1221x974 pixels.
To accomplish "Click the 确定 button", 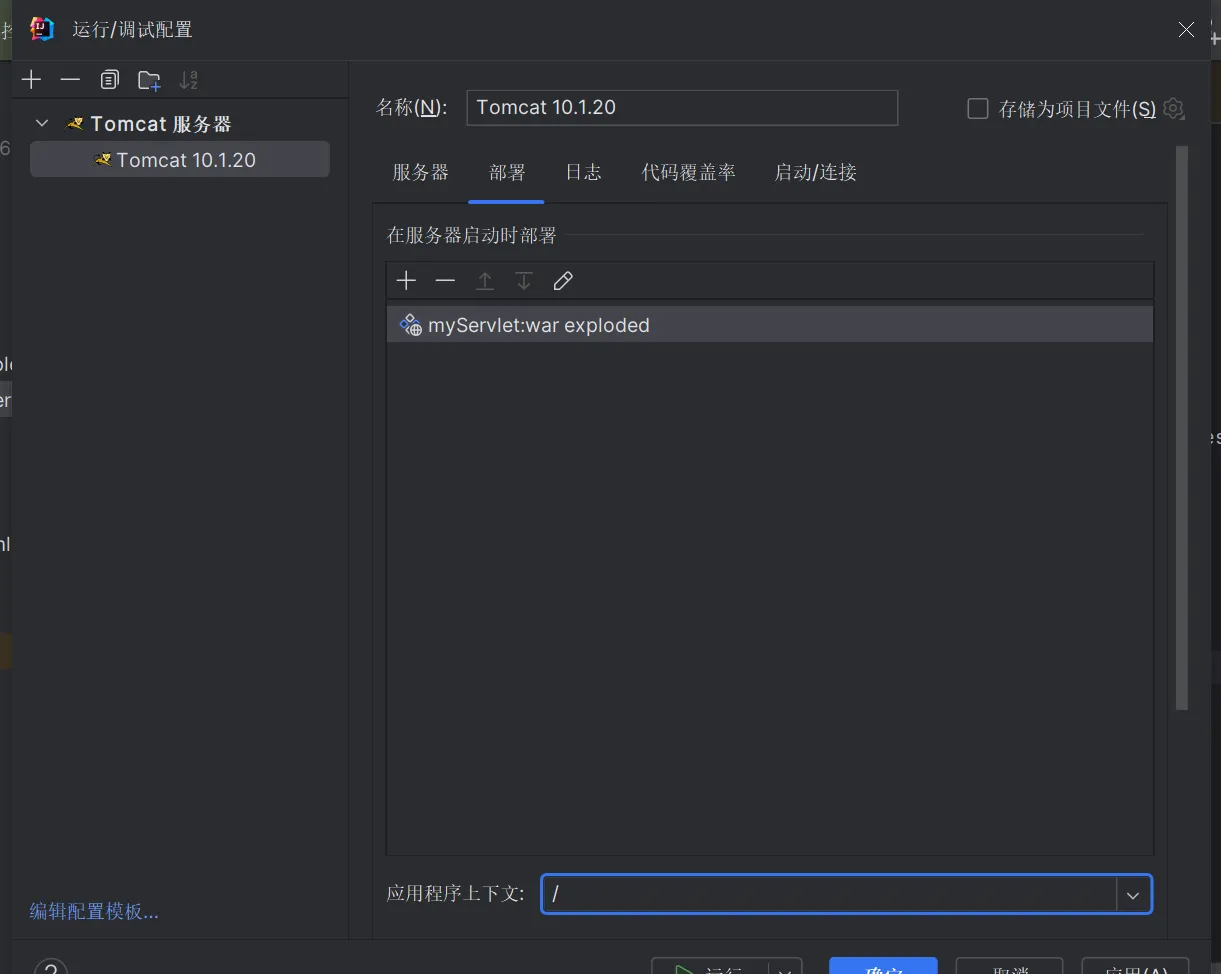I will click(x=883, y=968).
